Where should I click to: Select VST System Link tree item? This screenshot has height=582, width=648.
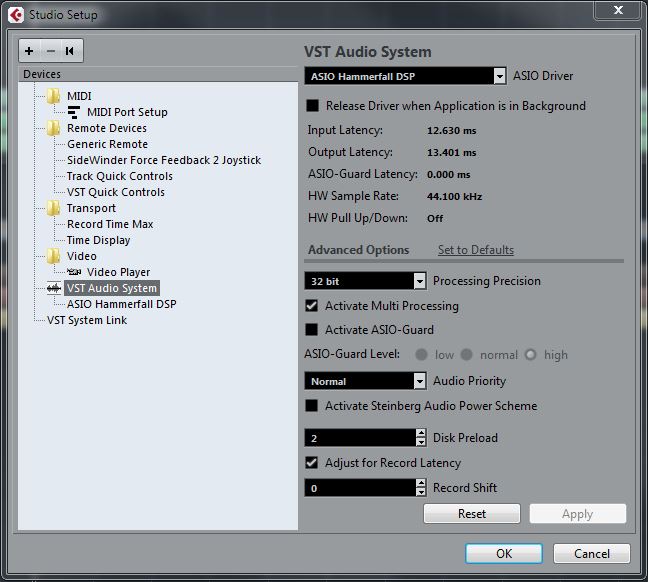coord(87,320)
